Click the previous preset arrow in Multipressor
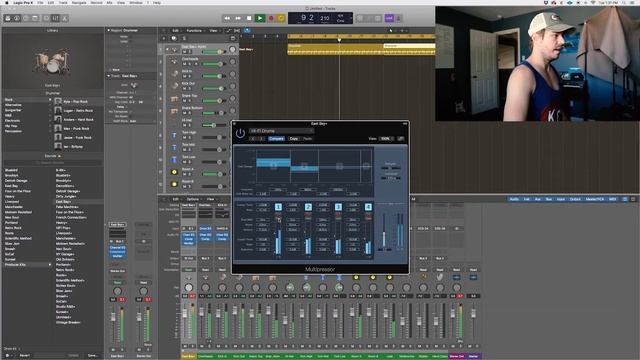This screenshot has width=640, height=360. point(253,139)
